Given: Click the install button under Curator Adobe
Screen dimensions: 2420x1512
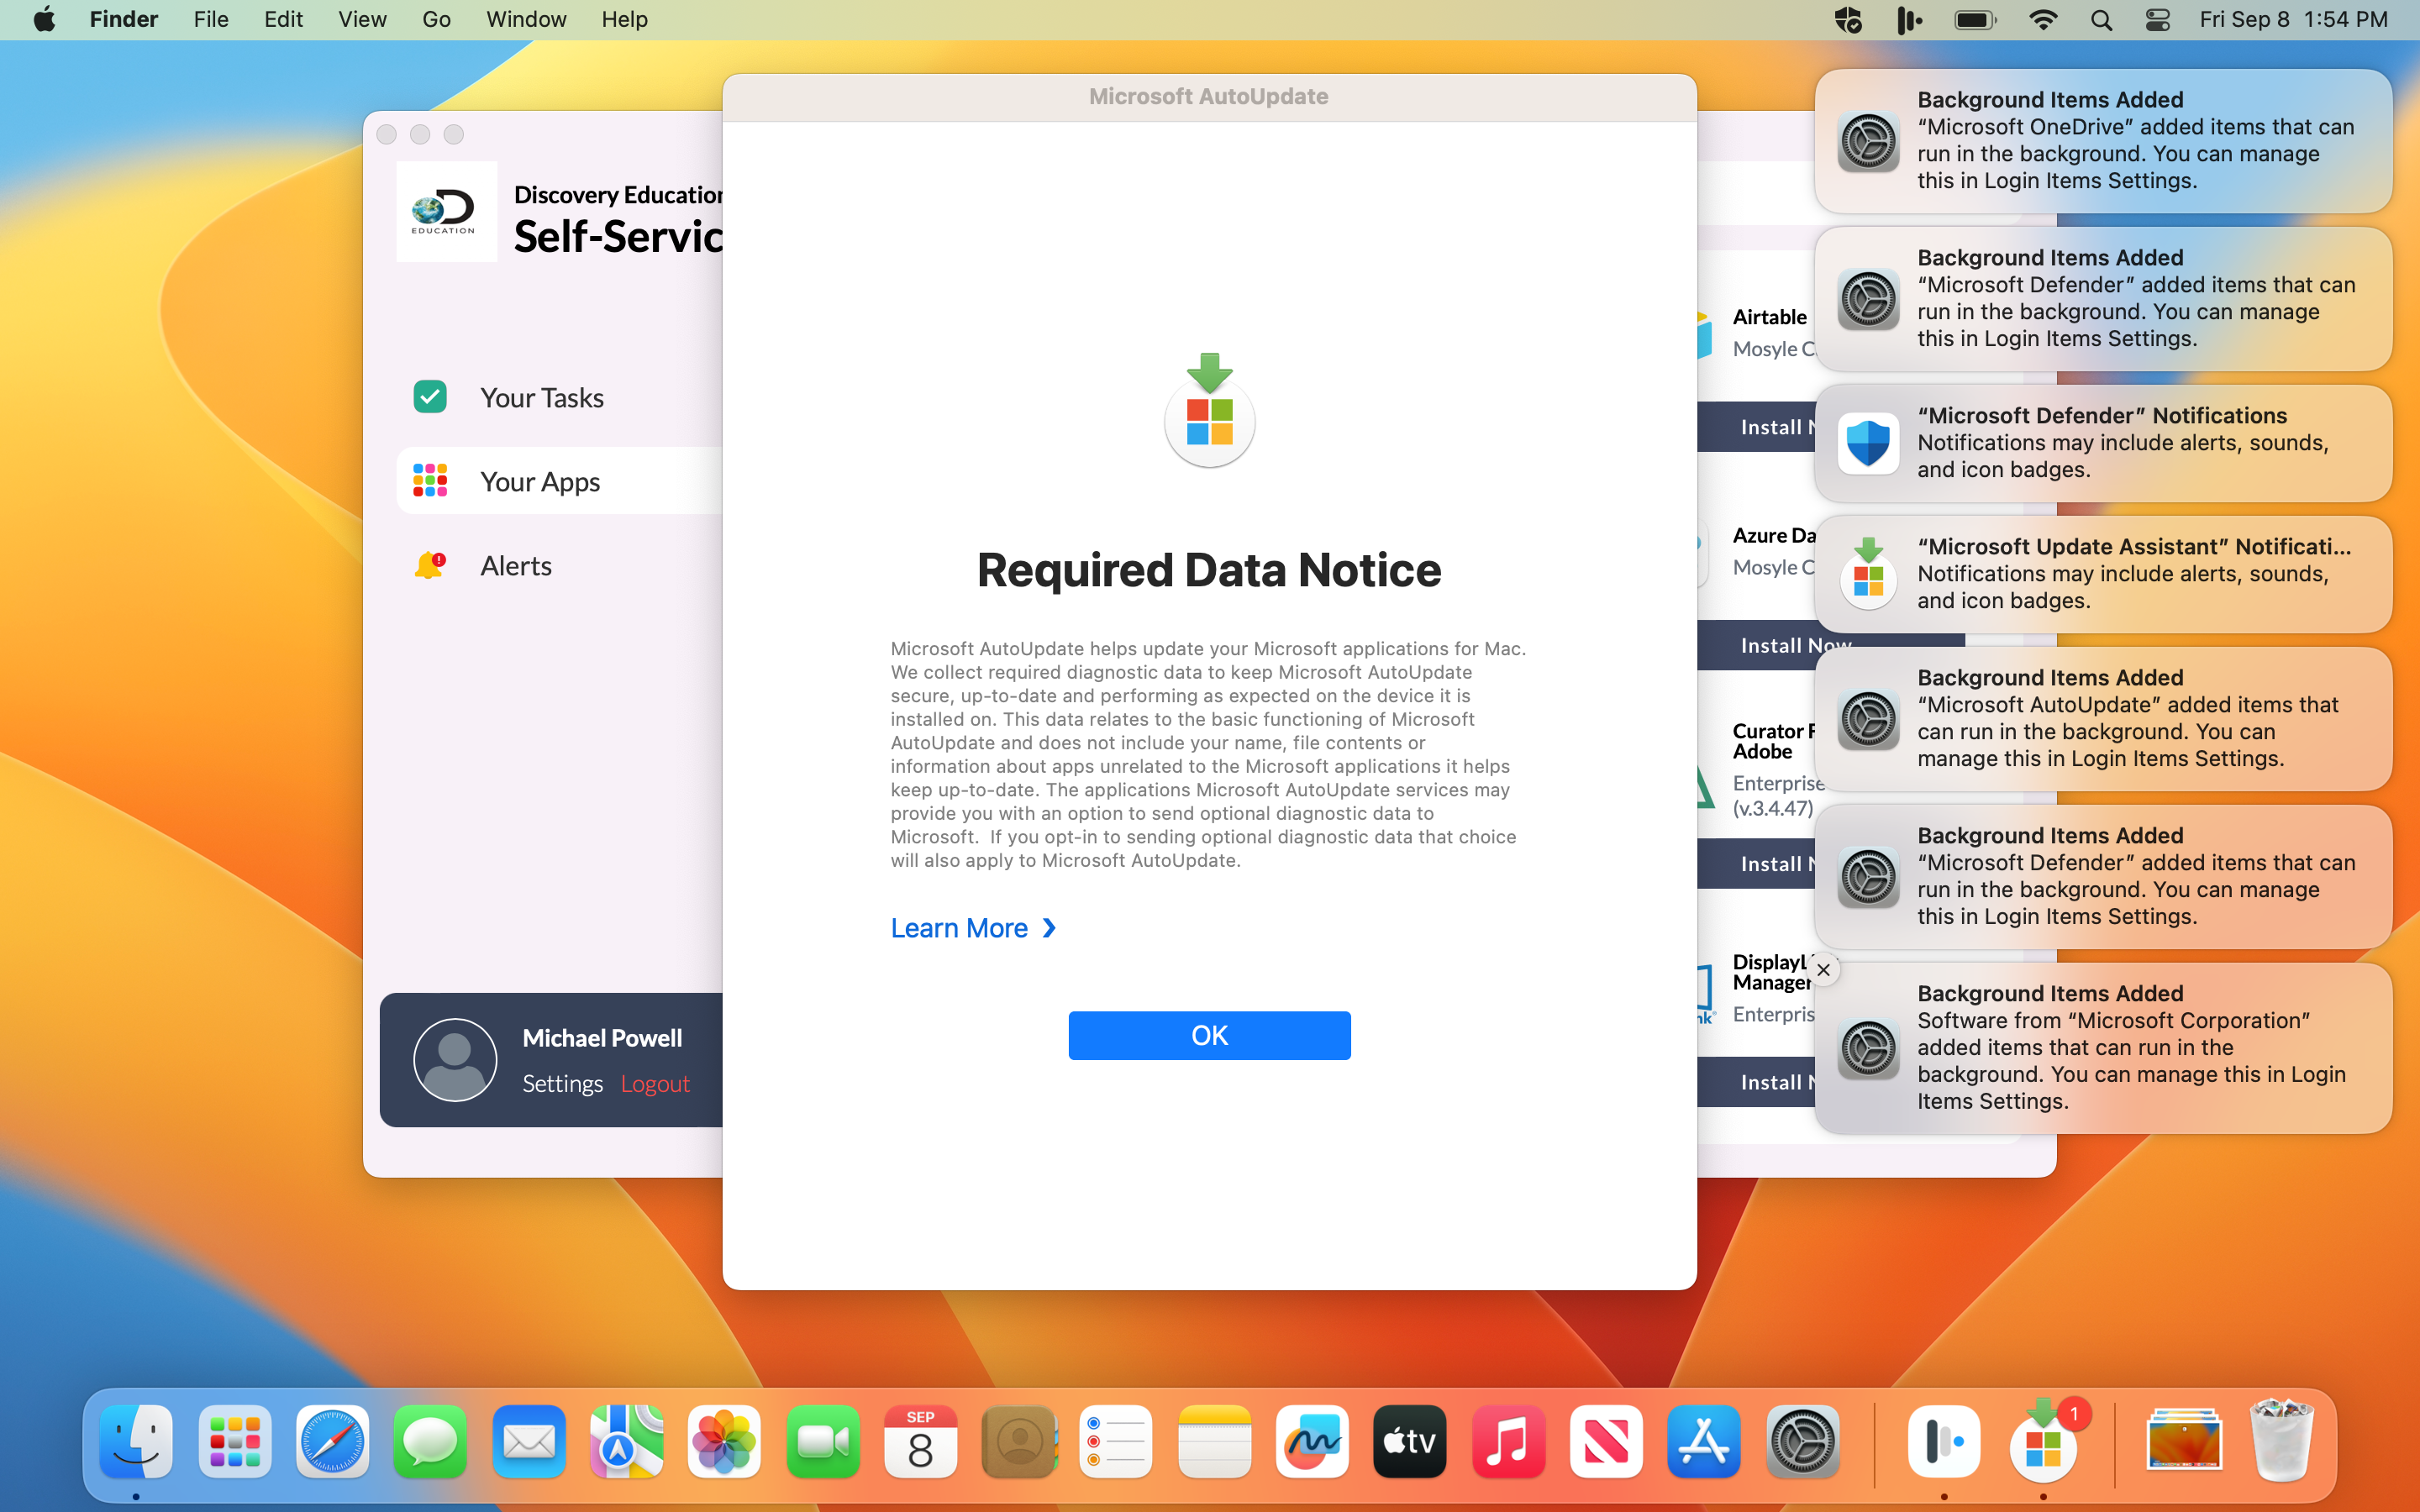Looking at the screenshot, I should [1756, 864].
